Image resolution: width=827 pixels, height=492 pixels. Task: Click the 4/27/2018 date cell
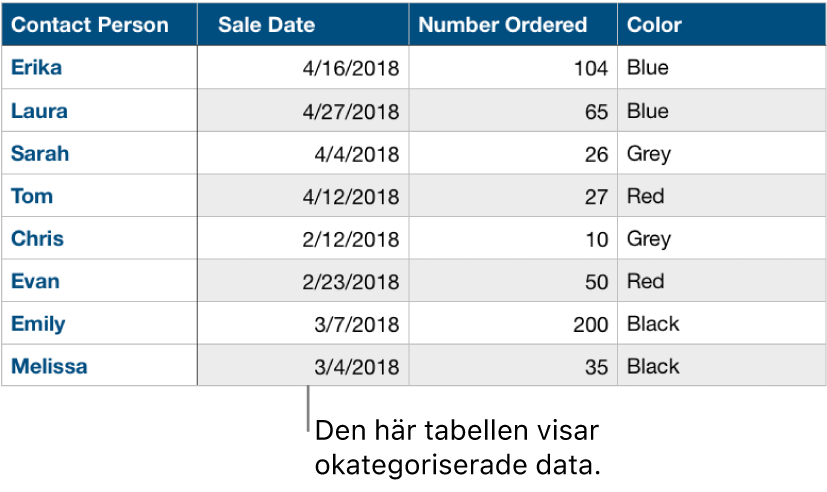350,112
